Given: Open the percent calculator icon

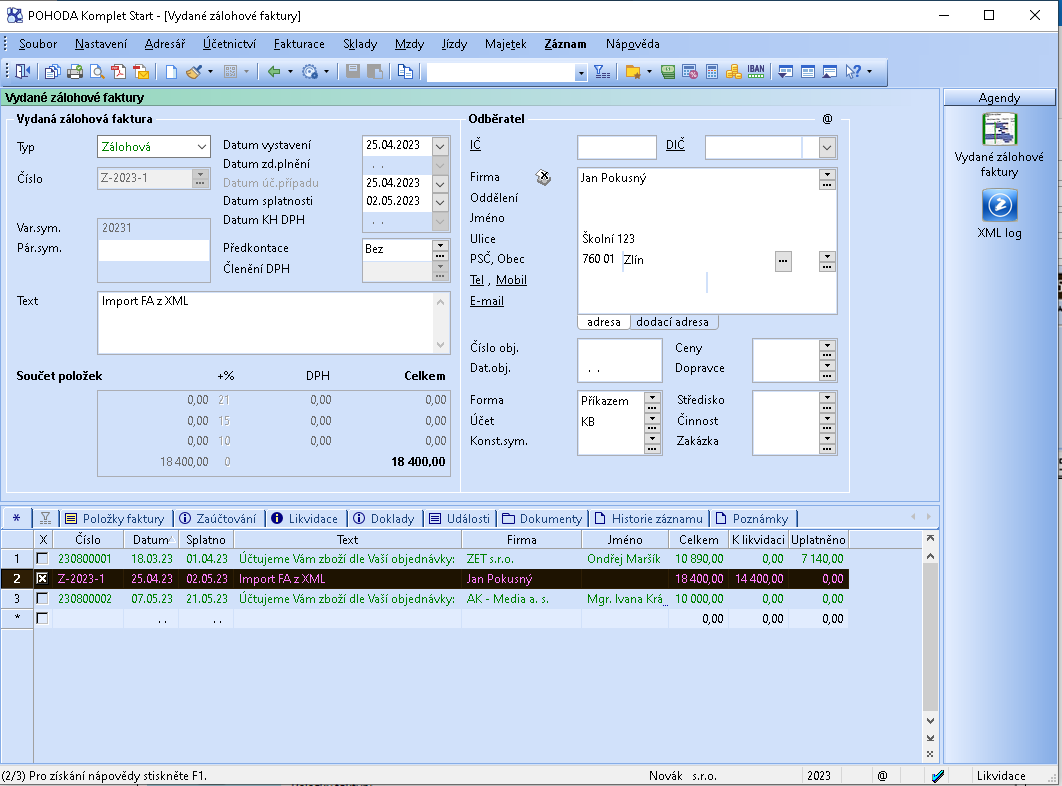Looking at the screenshot, I should pos(689,71).
